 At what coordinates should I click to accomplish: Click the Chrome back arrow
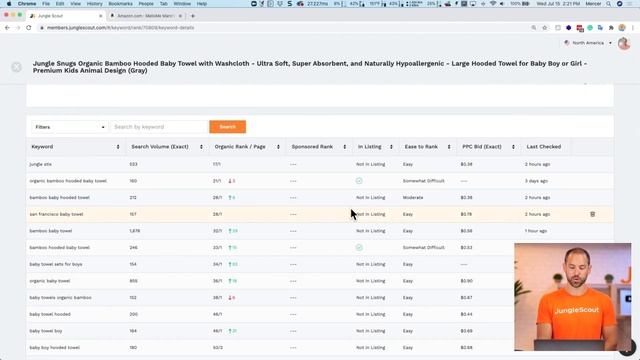pyautogui.click(x=7, y=28)
